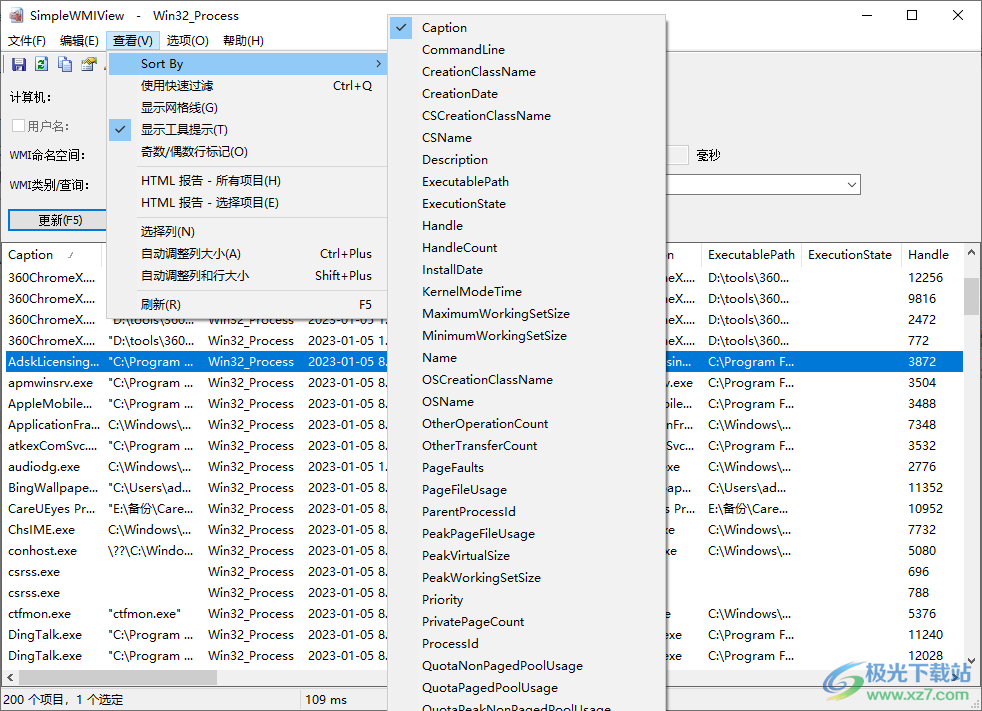This screenshot has height=711, width=982.
Task: Click the Save toolbar icon
Action: (19, 63)
